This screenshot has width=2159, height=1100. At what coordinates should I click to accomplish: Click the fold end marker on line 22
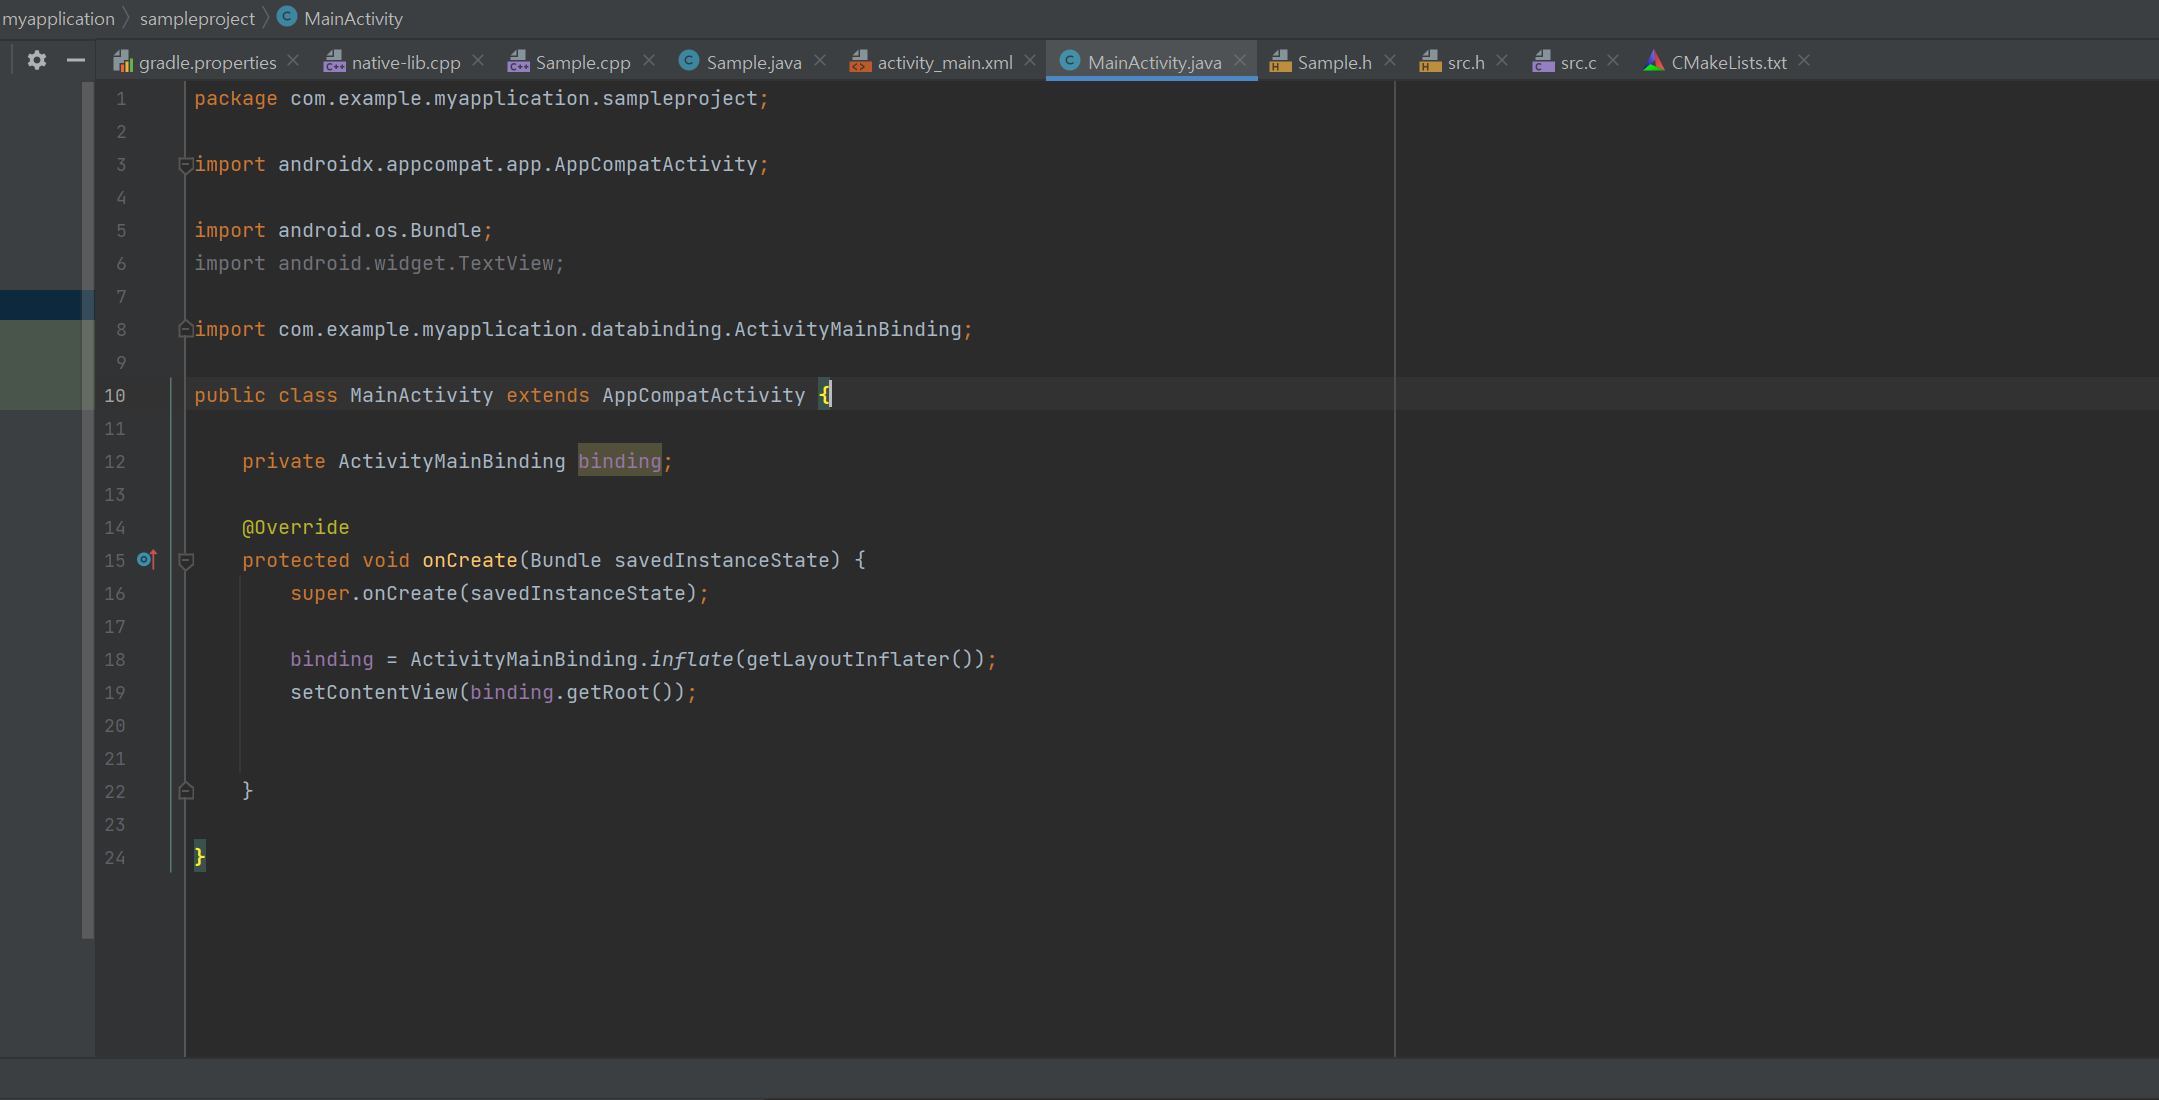[186, 791]
